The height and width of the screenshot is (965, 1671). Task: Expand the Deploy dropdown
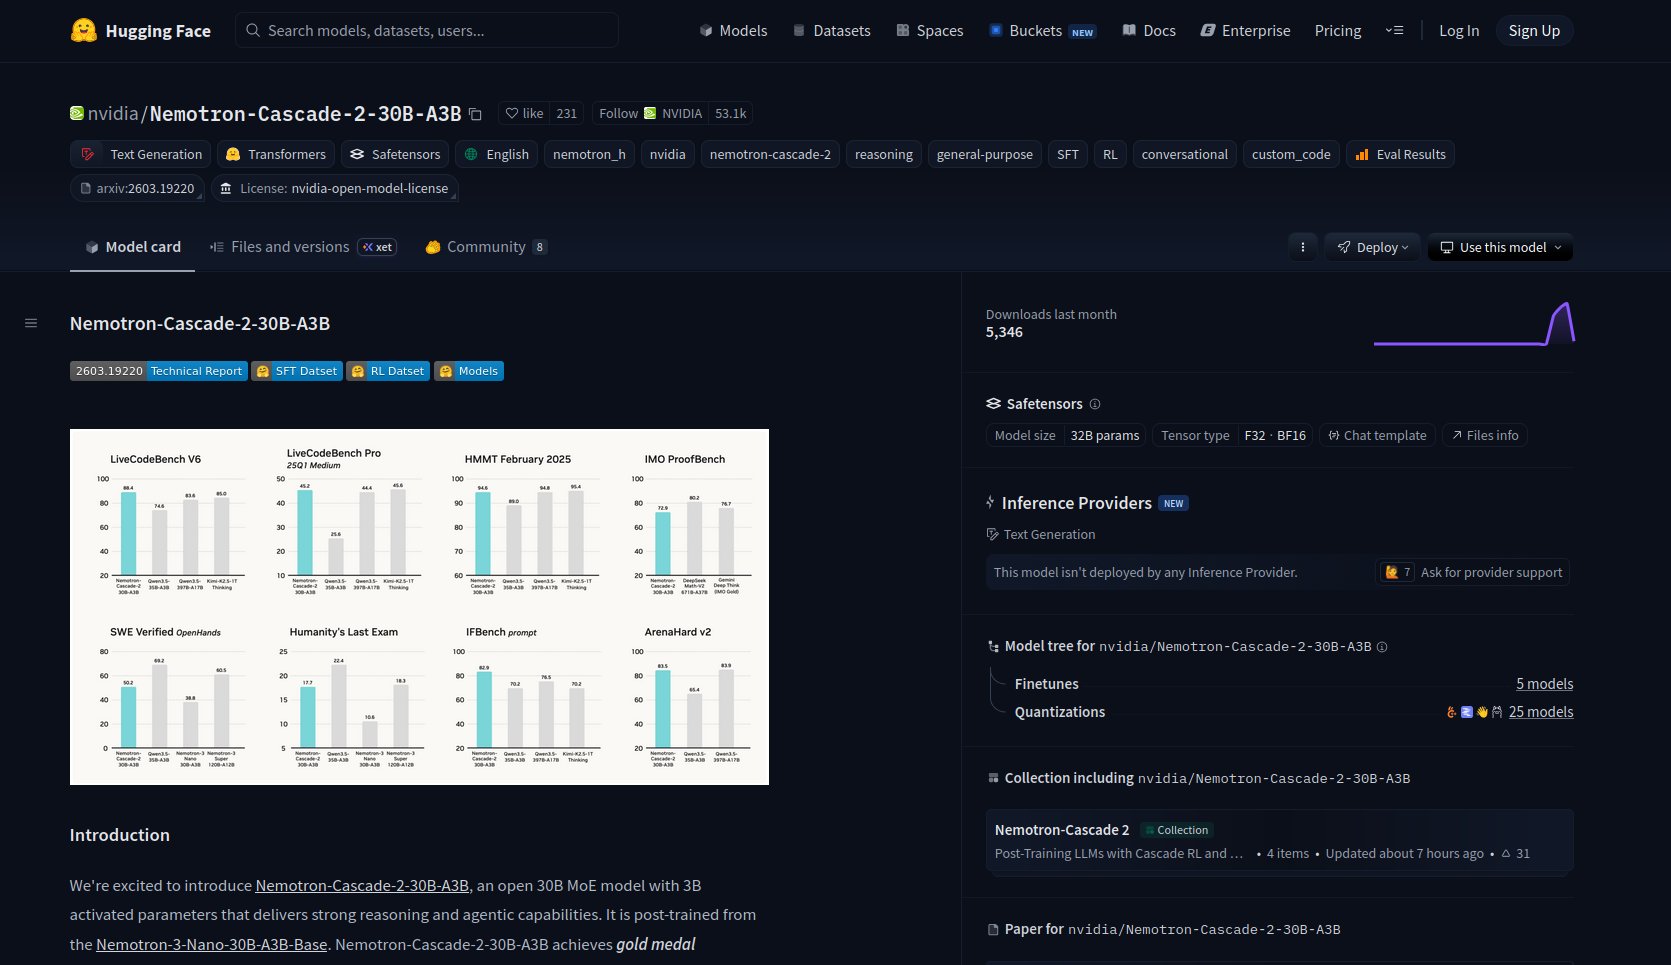click(1373, 247)
